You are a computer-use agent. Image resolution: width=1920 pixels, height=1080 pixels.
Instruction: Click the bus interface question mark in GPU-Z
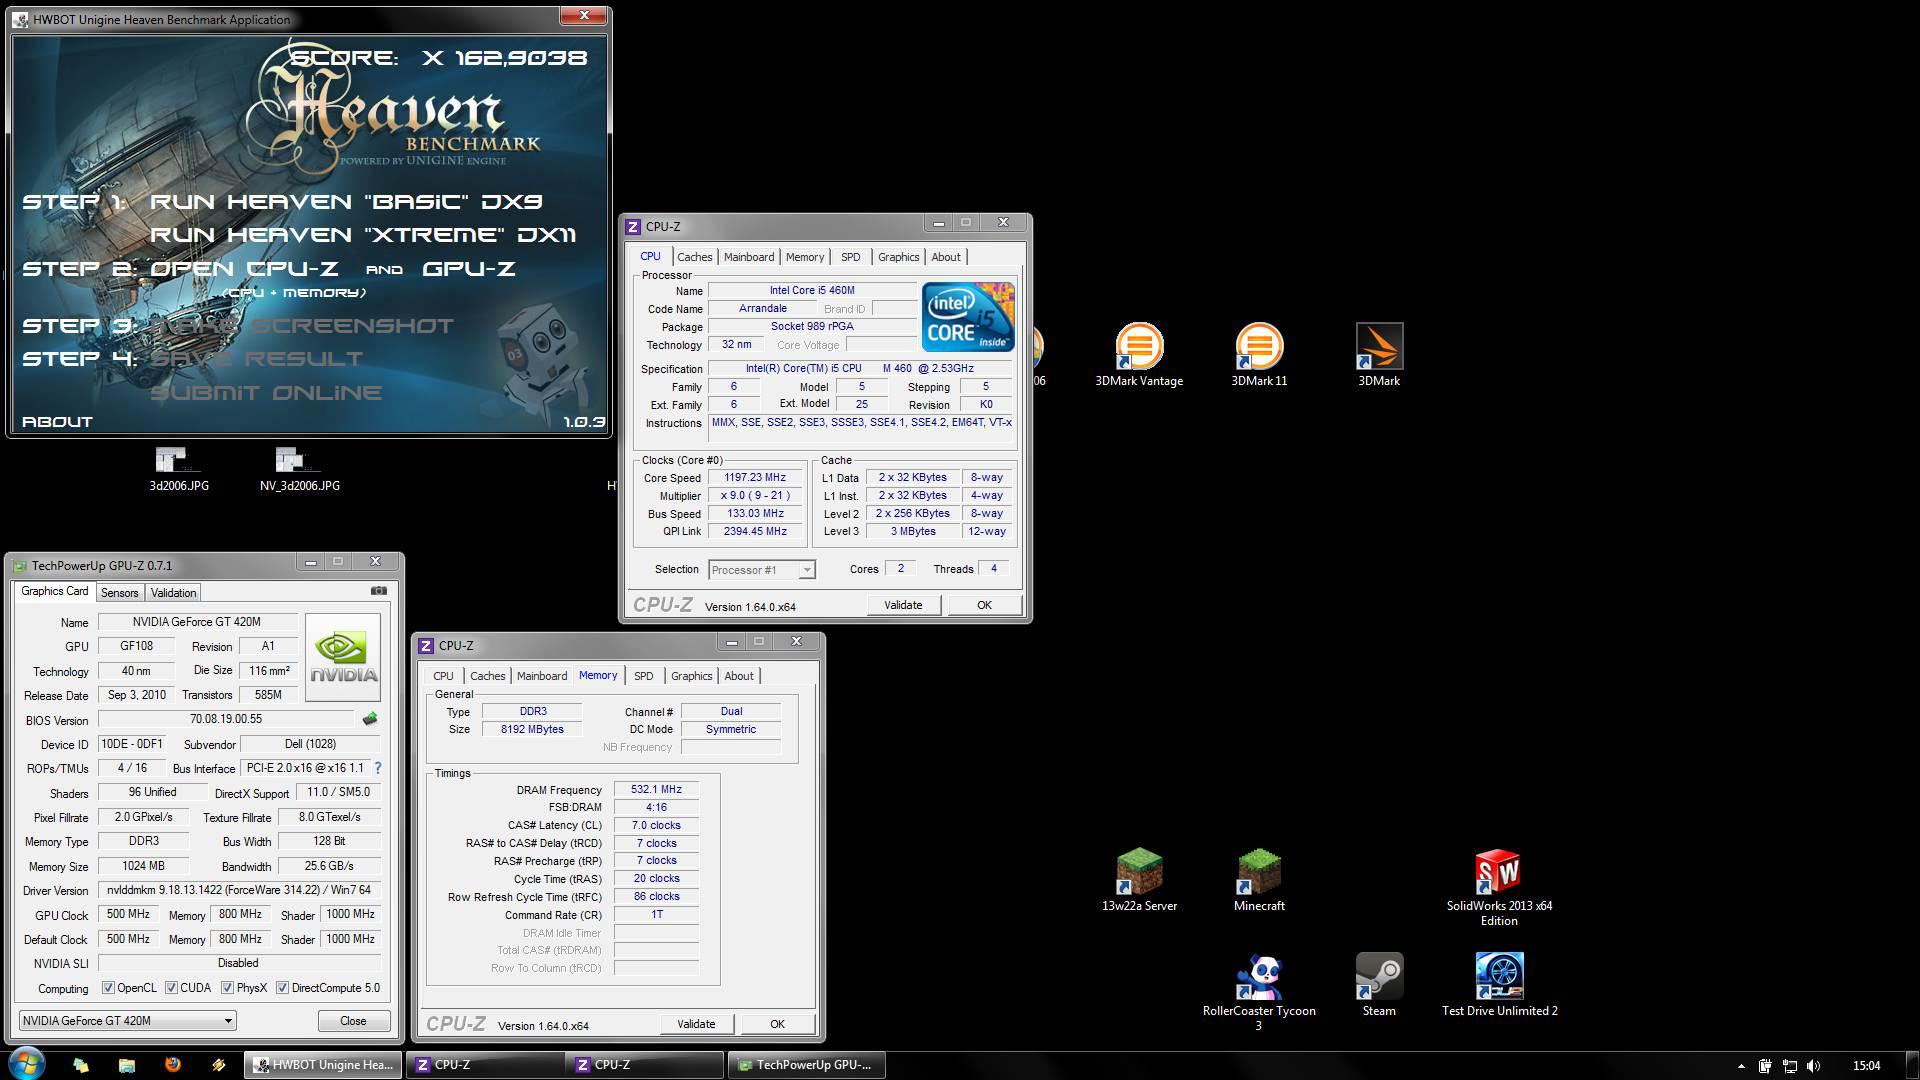[x=377, y=768]
